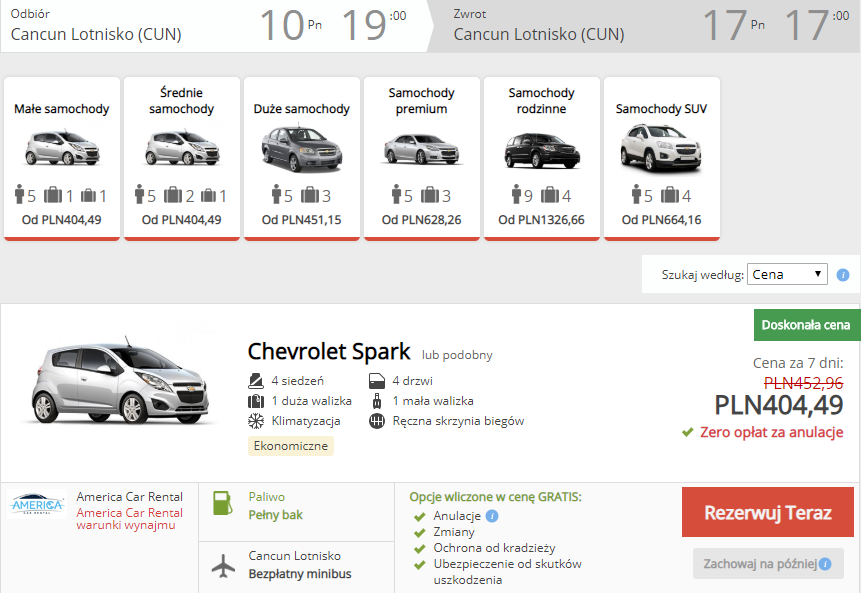Viewport: 861px width, 593px height.
Task: Click the seat icon beside 4 siedzeń
Action: click(256, 381)
